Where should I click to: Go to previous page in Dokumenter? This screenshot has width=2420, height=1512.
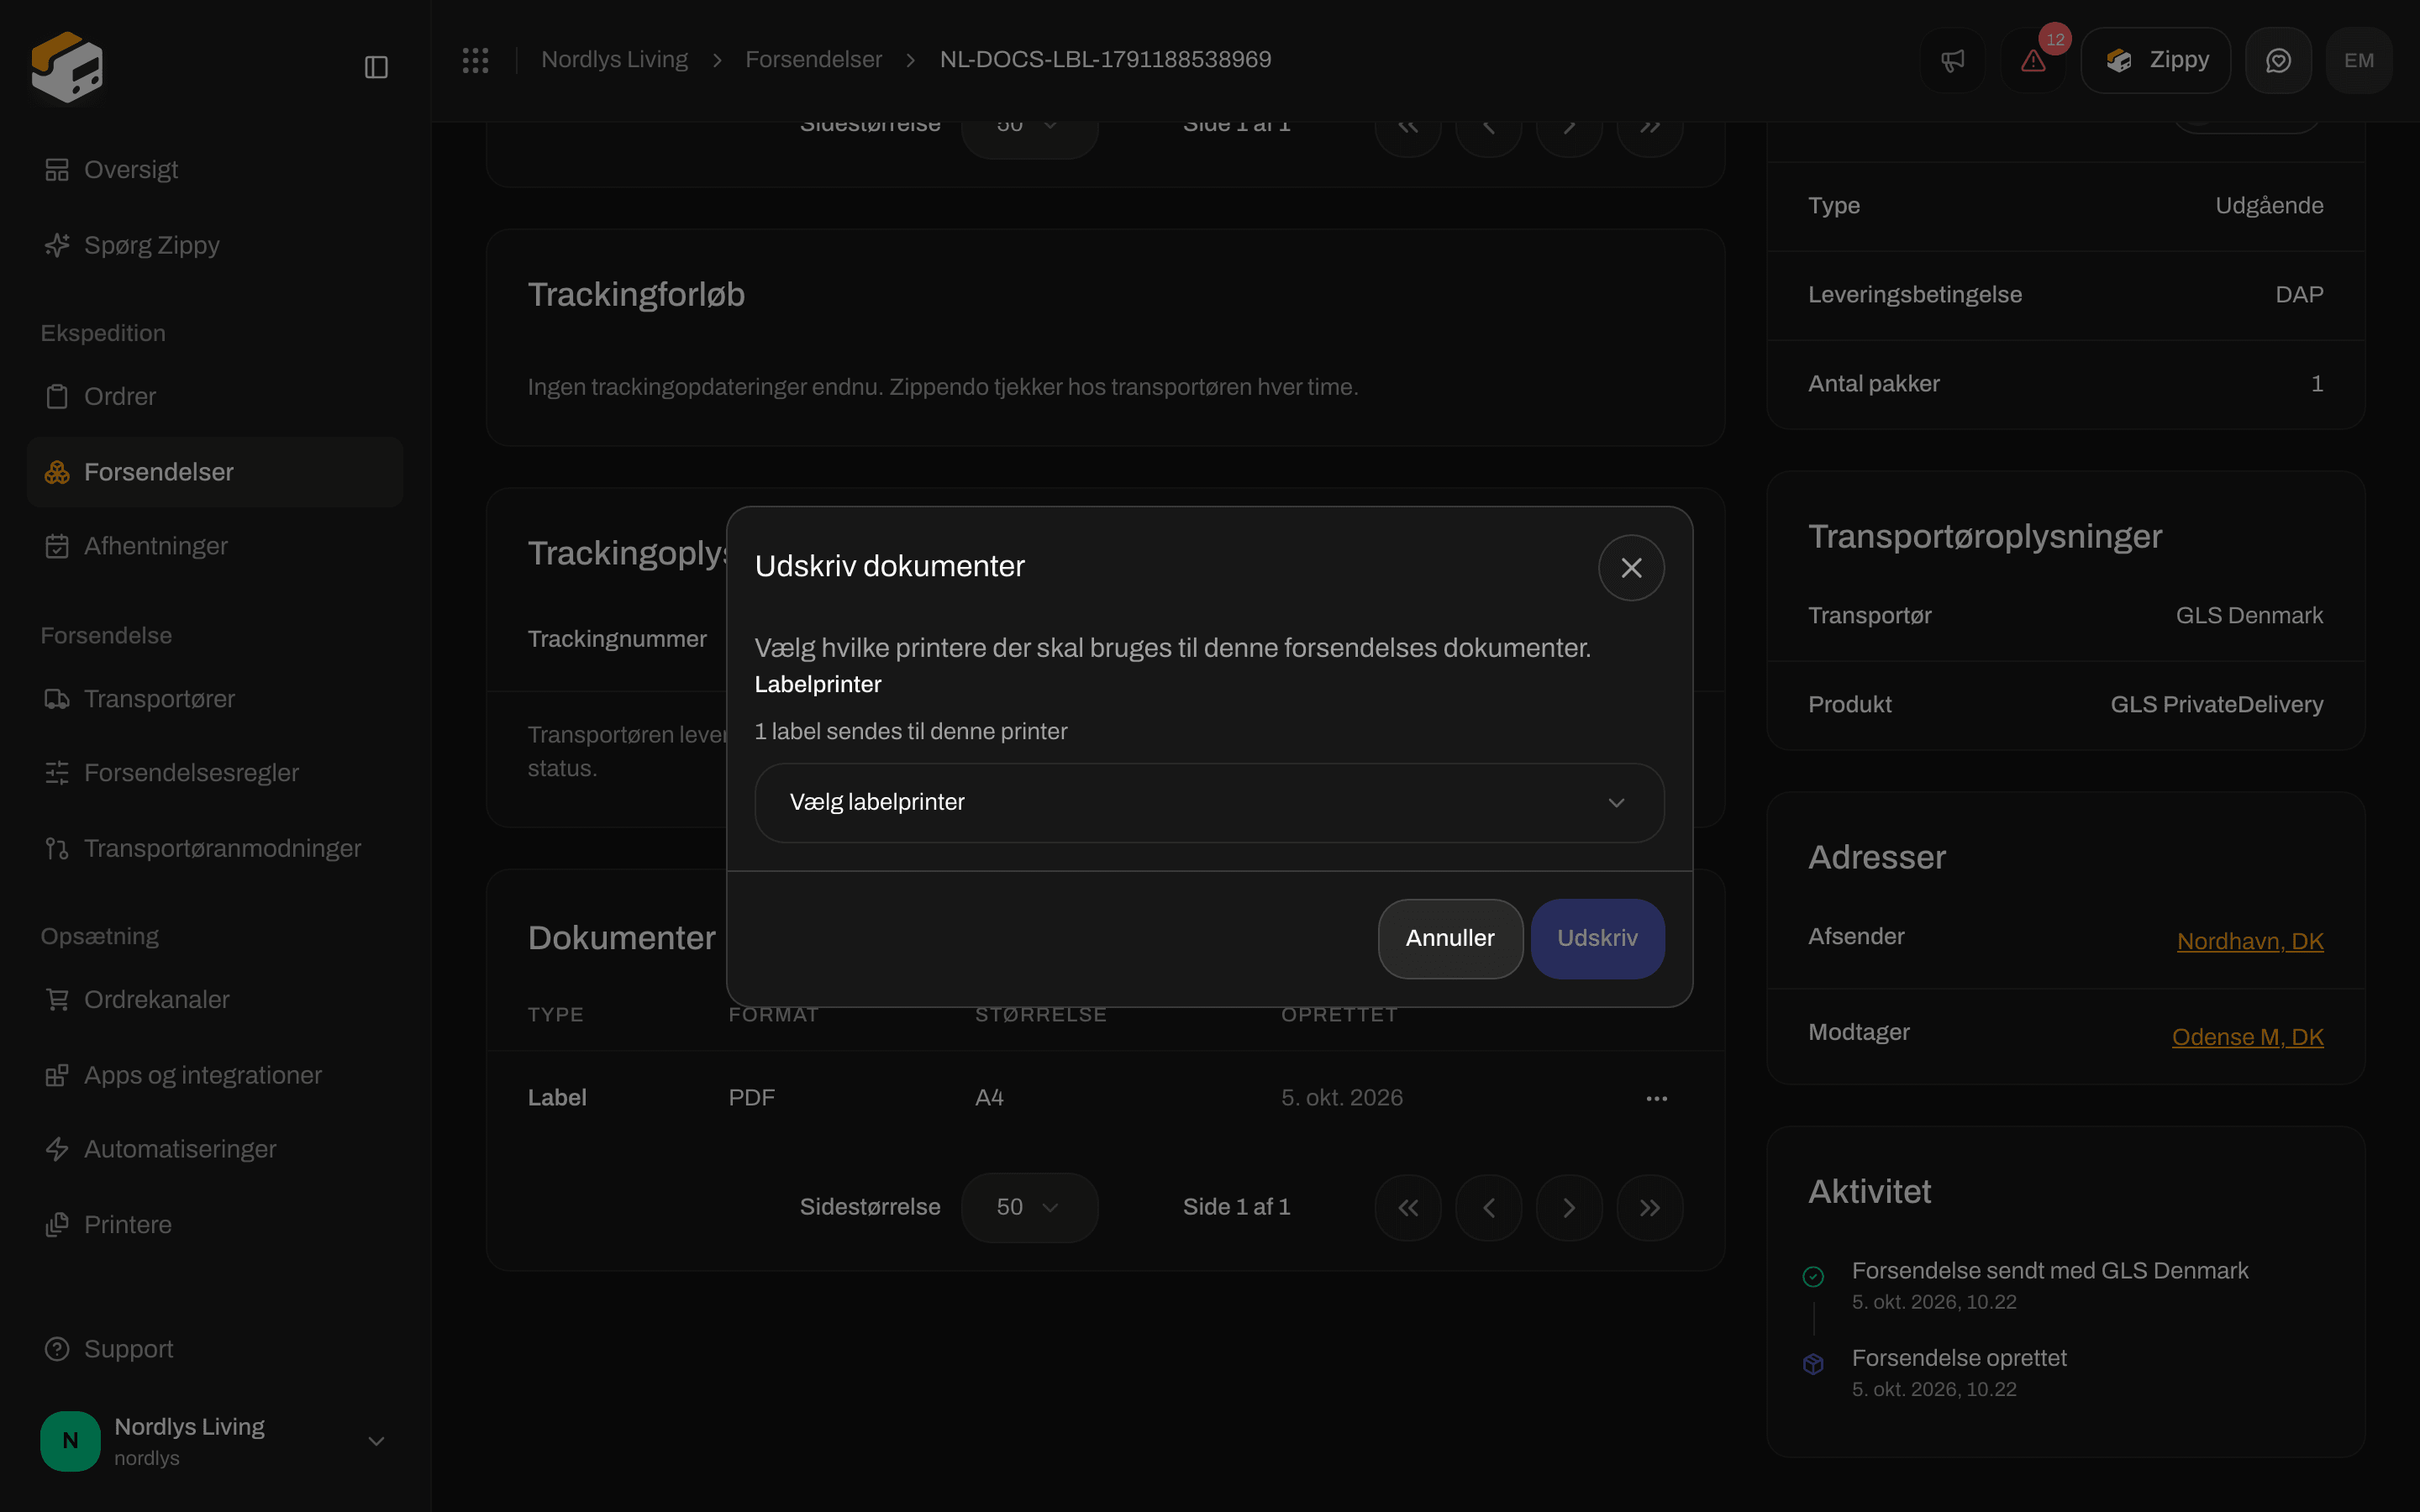pyautogui.click(x=1488, y=1208)
